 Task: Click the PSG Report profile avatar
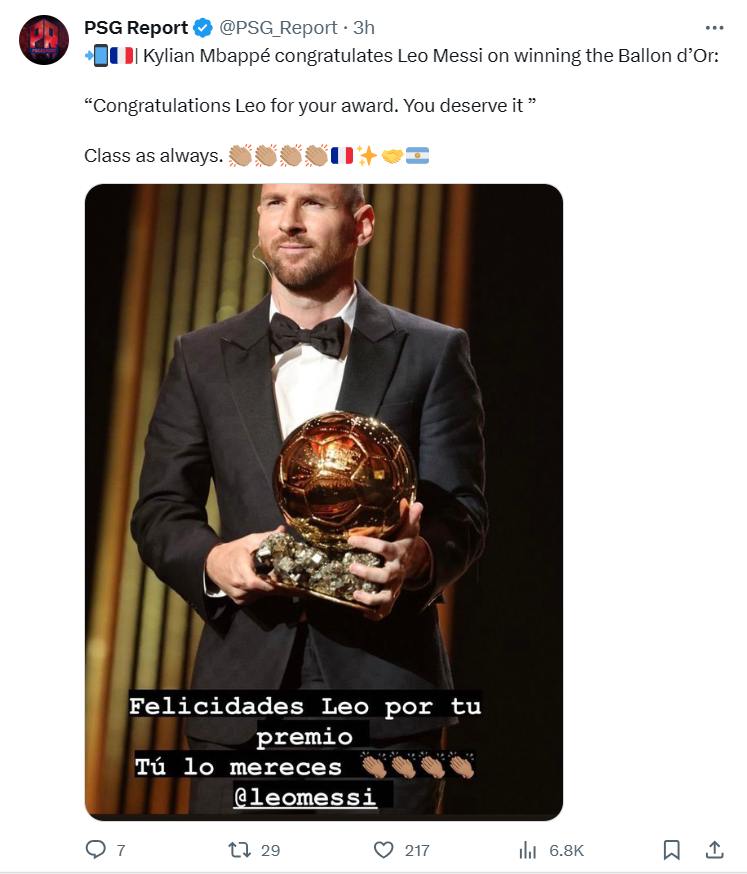coord(44,40)
